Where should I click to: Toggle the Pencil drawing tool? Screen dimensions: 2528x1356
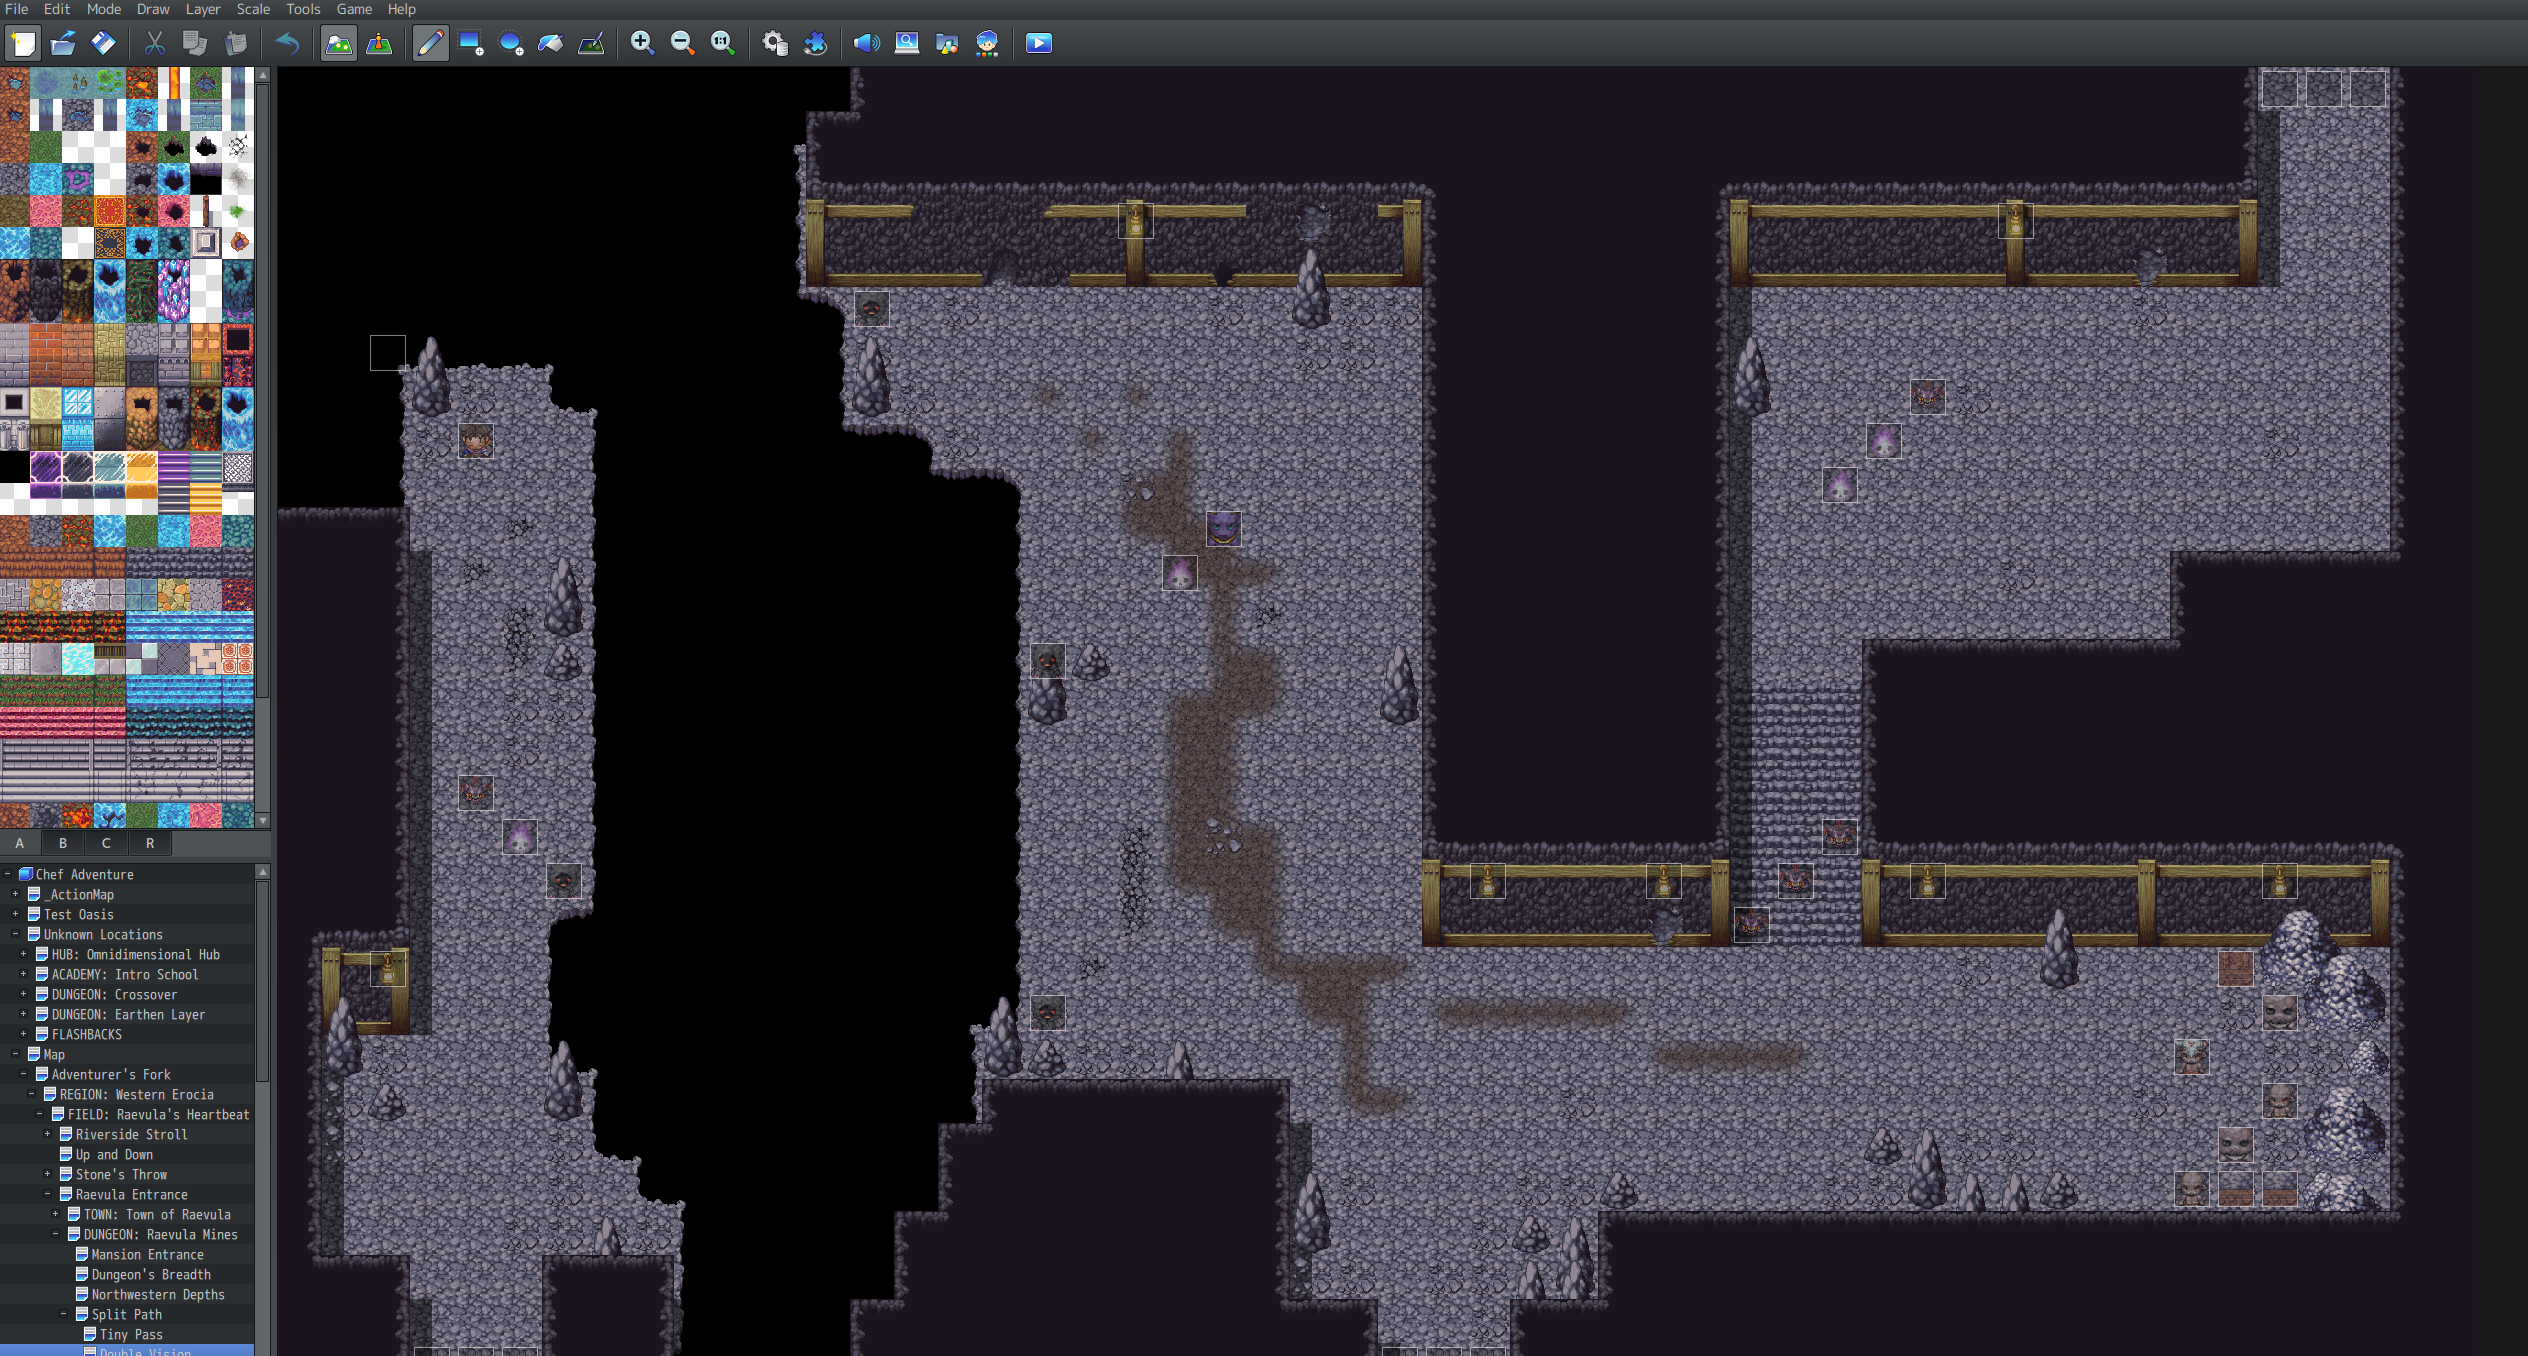pos(430,43)
